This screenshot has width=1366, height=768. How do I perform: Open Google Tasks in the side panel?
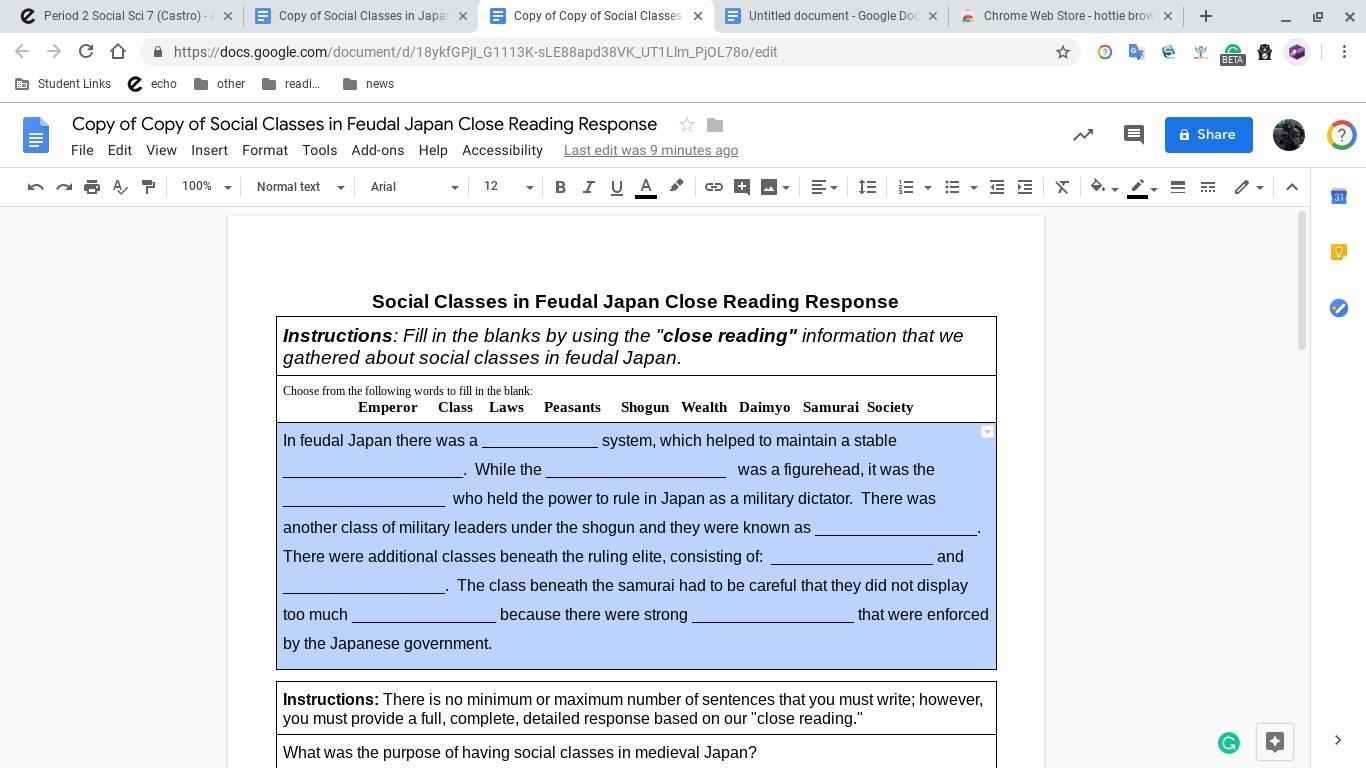[1339, 308]
